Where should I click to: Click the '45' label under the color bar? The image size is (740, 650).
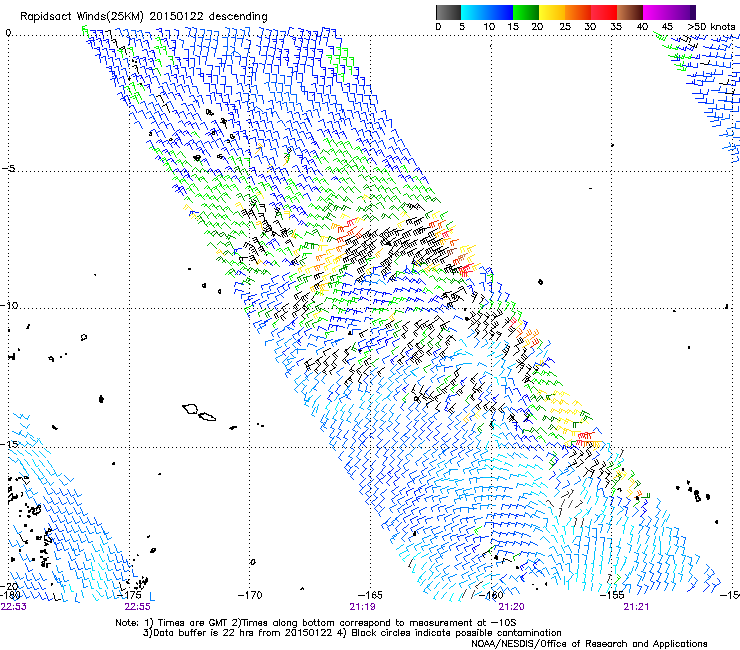coord(667,27)
